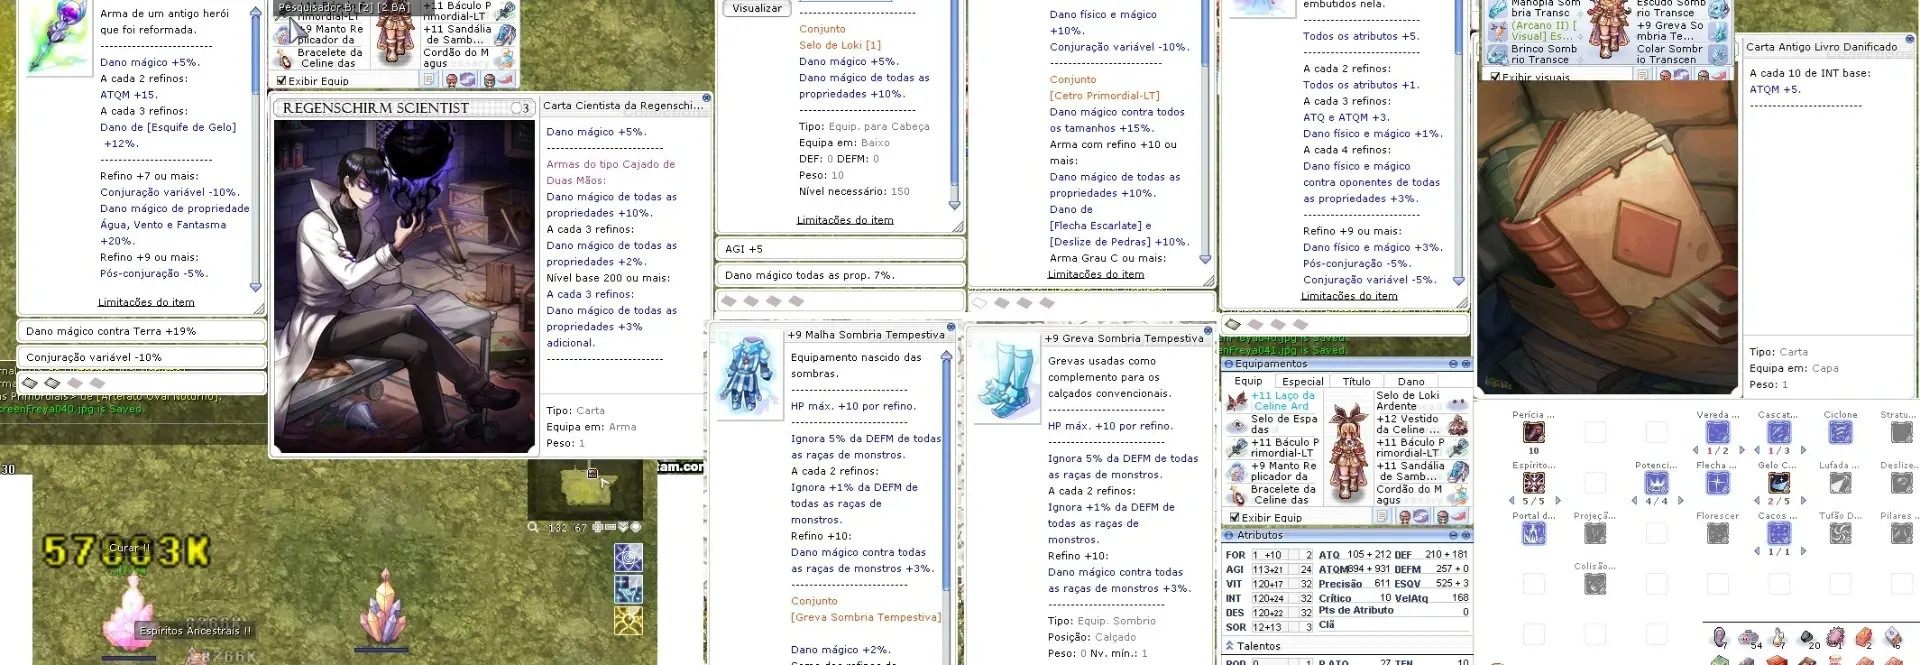Click the greyed Stratu skill icon
1920x665 pixels.
(x=1901, y=432)
